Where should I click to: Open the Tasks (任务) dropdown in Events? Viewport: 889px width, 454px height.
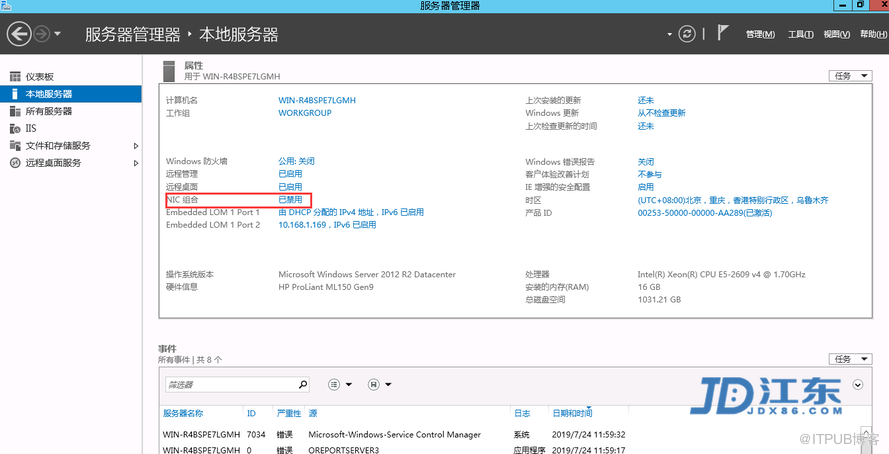[850, 359]
